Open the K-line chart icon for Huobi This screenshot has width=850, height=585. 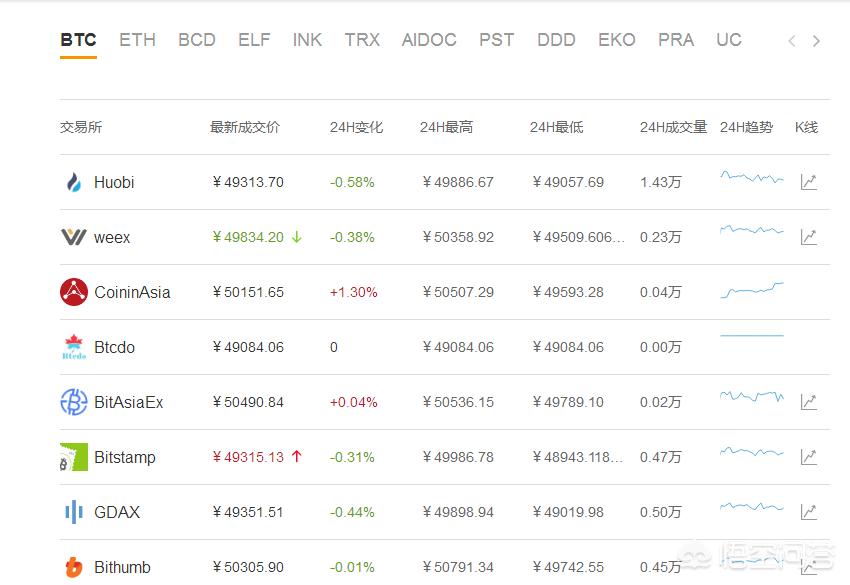click(x=808, y=182)
